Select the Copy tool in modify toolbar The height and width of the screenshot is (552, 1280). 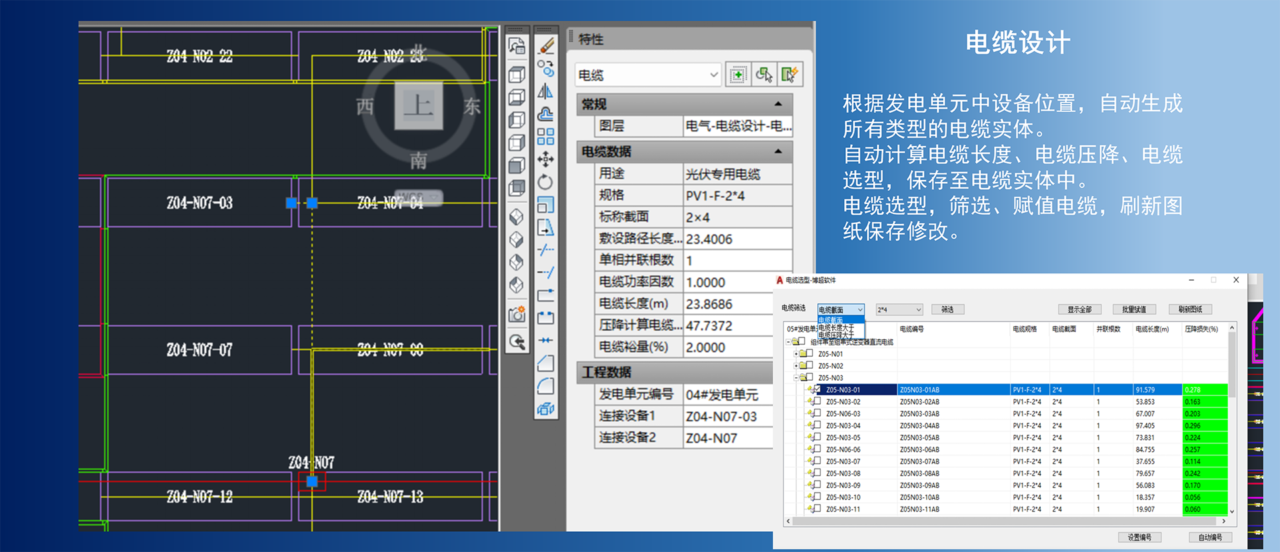[x=546, y=68]
